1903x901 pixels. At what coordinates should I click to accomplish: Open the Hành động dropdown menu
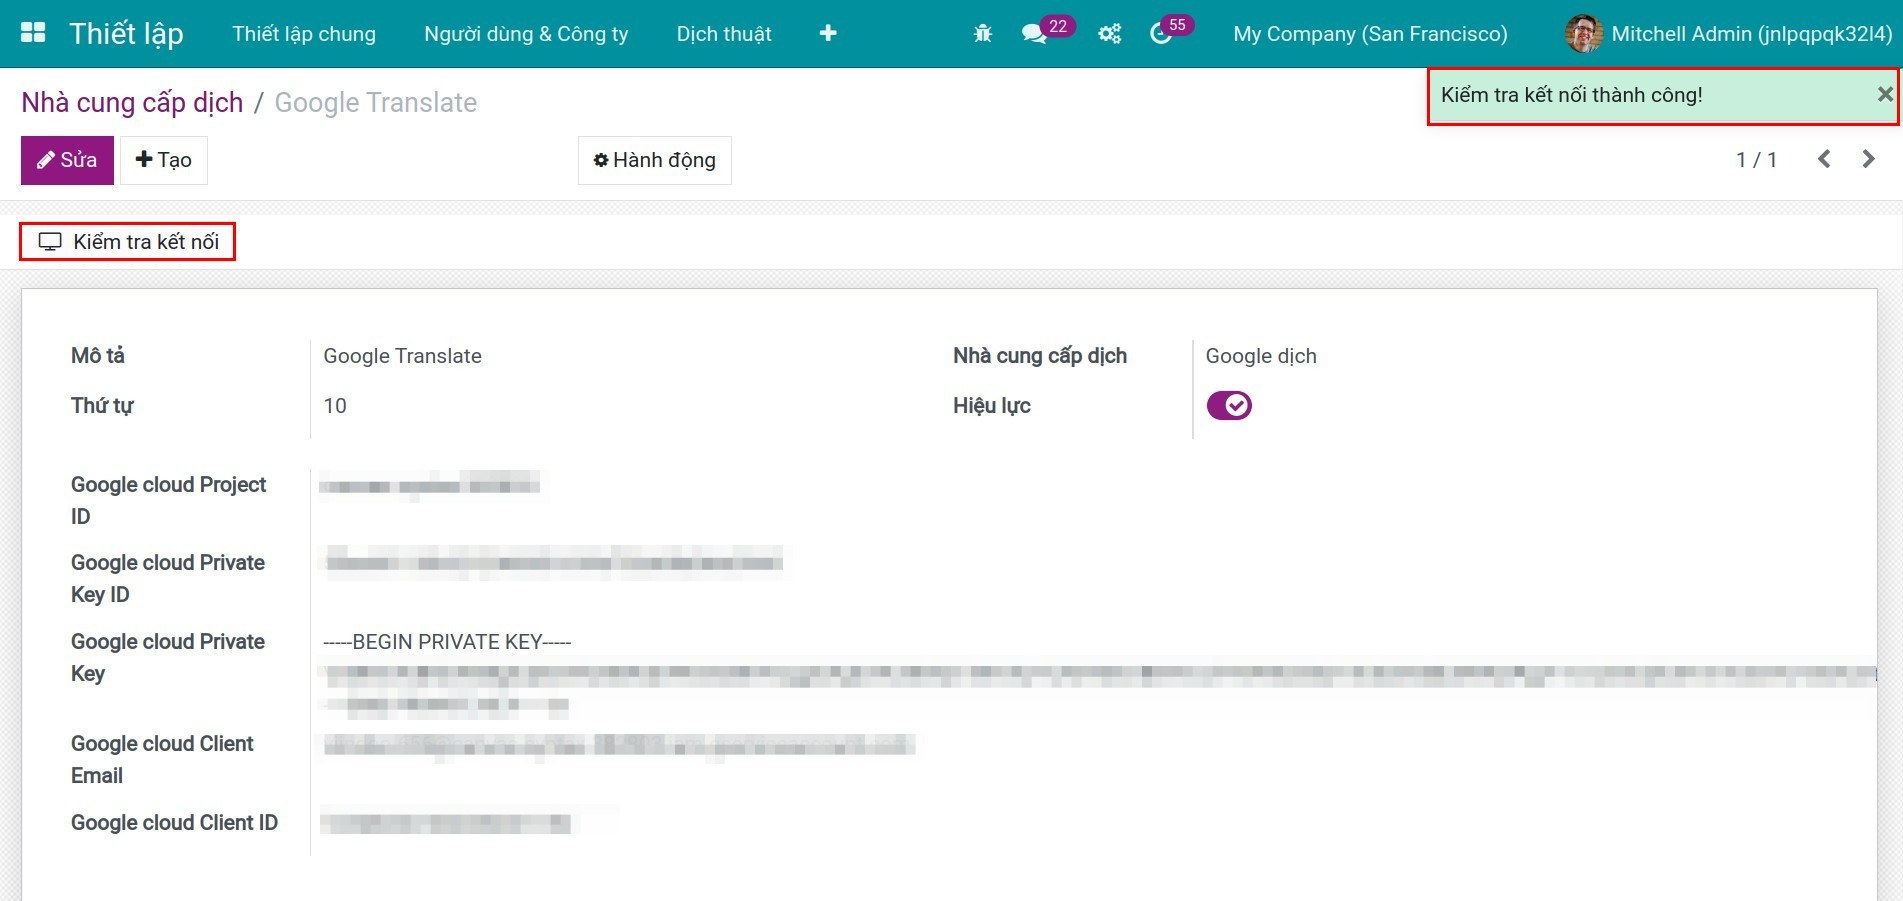[x=654, y=159]
